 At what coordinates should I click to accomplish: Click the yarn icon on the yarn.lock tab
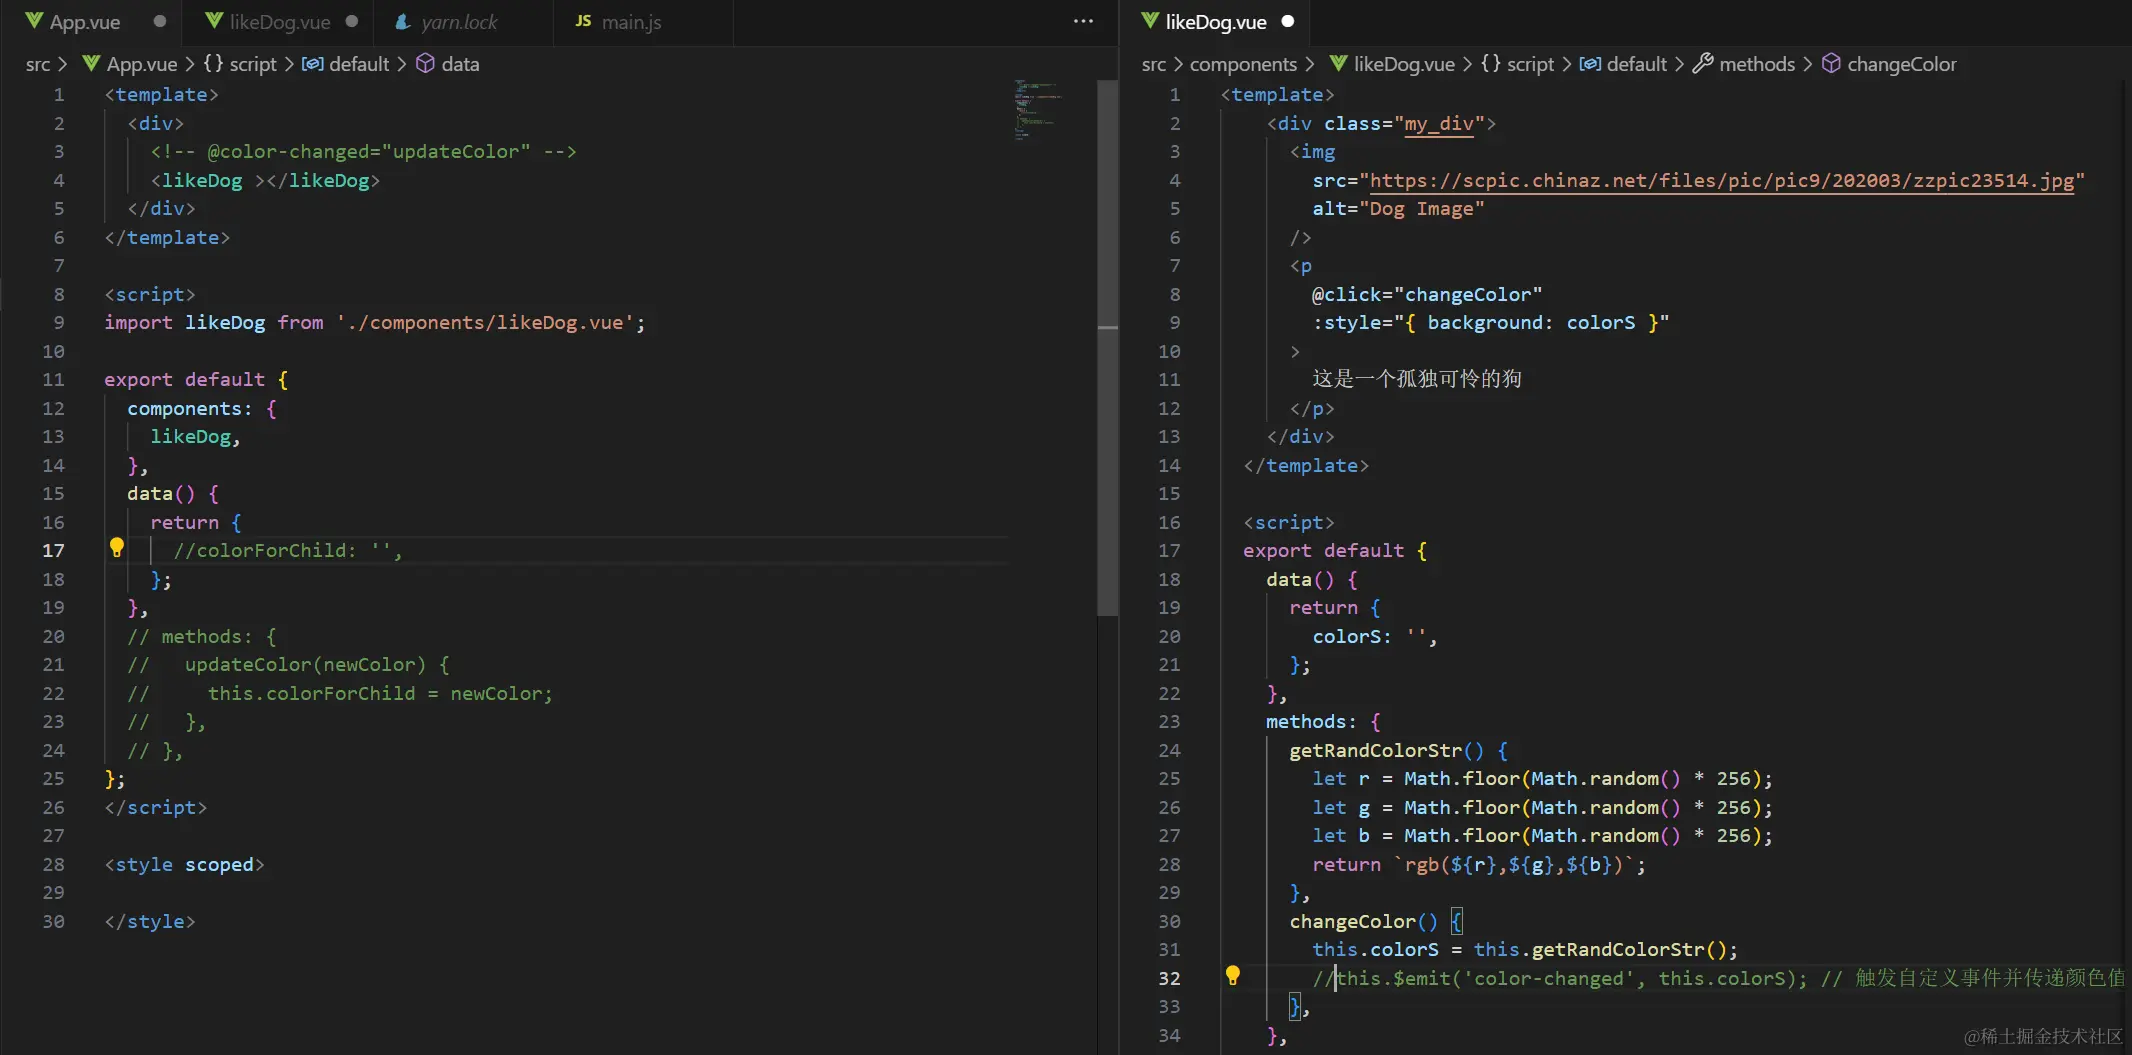[x=403, y=22]
